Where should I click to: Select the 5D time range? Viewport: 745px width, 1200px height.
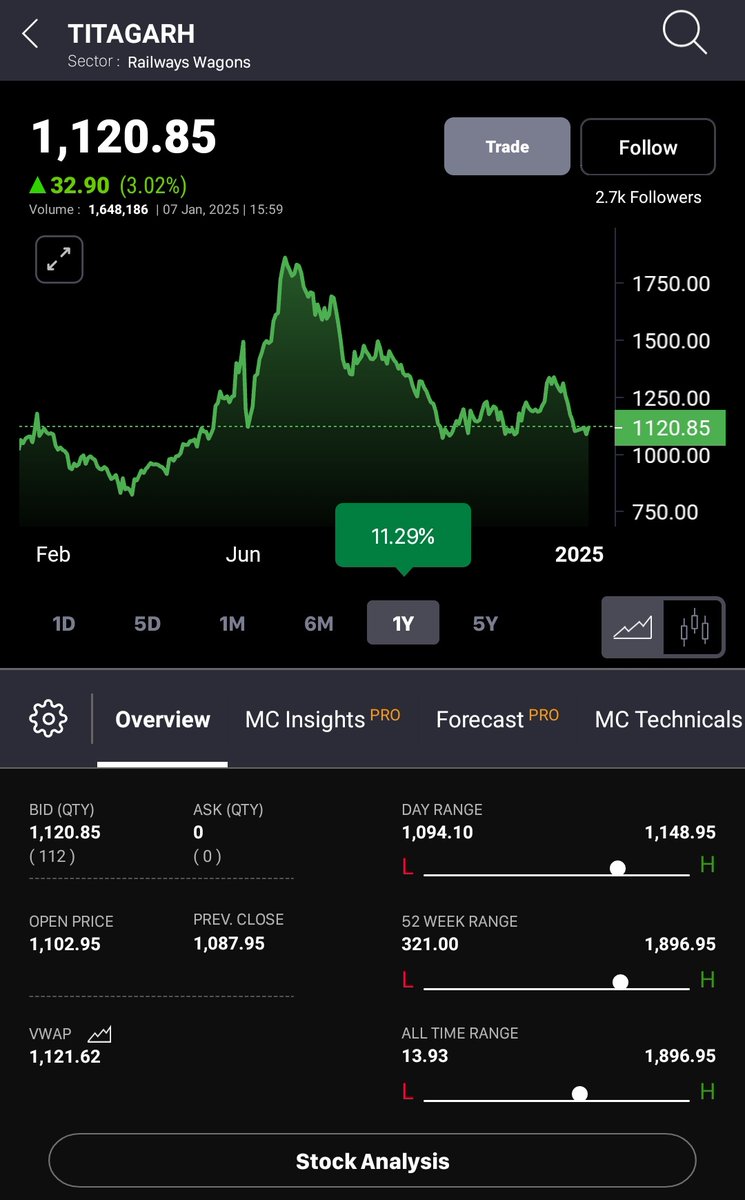click(147, 624)
